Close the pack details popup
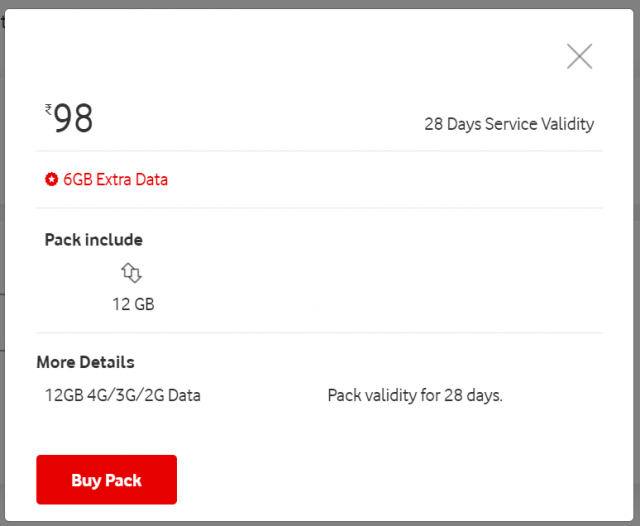Viewport: 640px width, 526px height. [x=579, y=56]
